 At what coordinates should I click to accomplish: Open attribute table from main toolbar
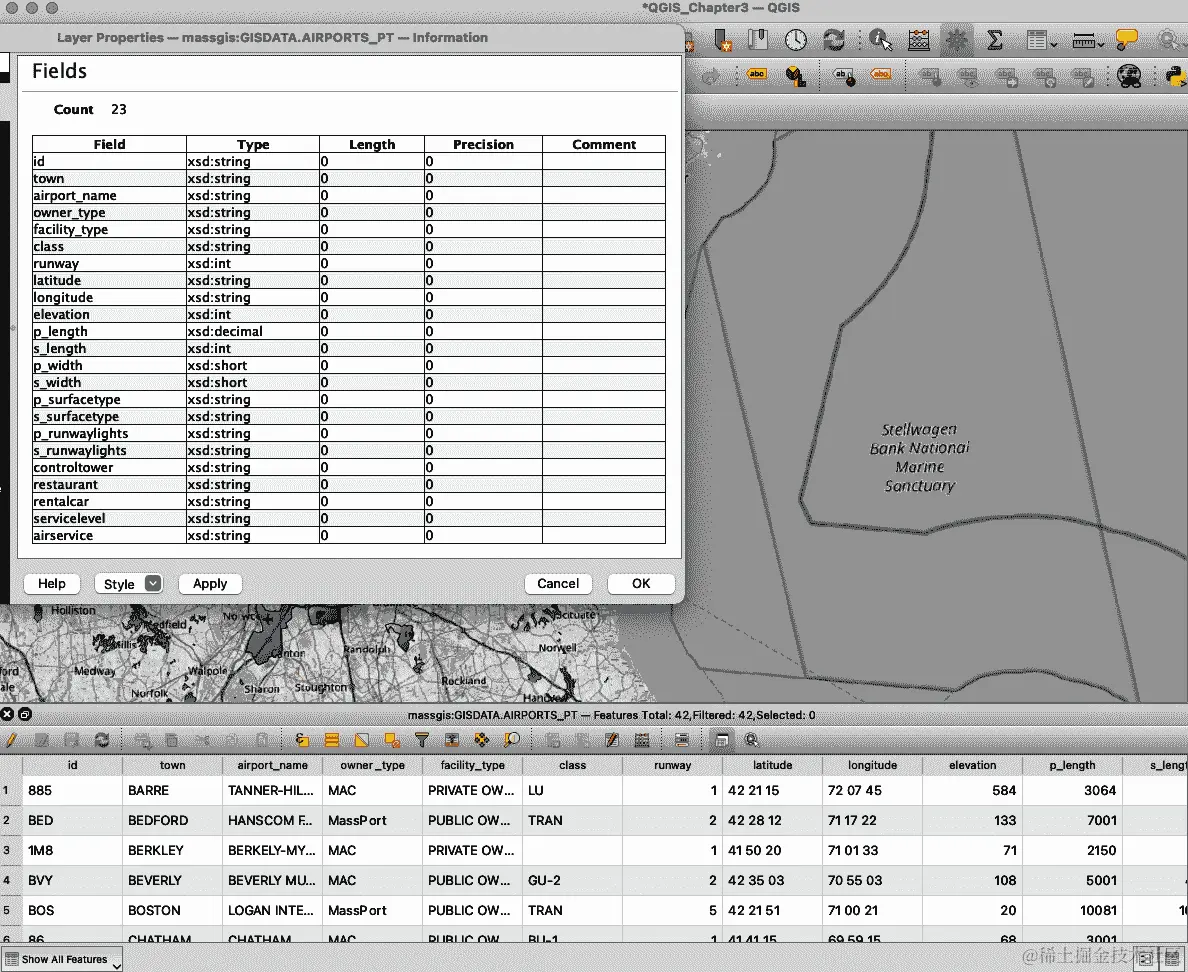coord(1036,40)
